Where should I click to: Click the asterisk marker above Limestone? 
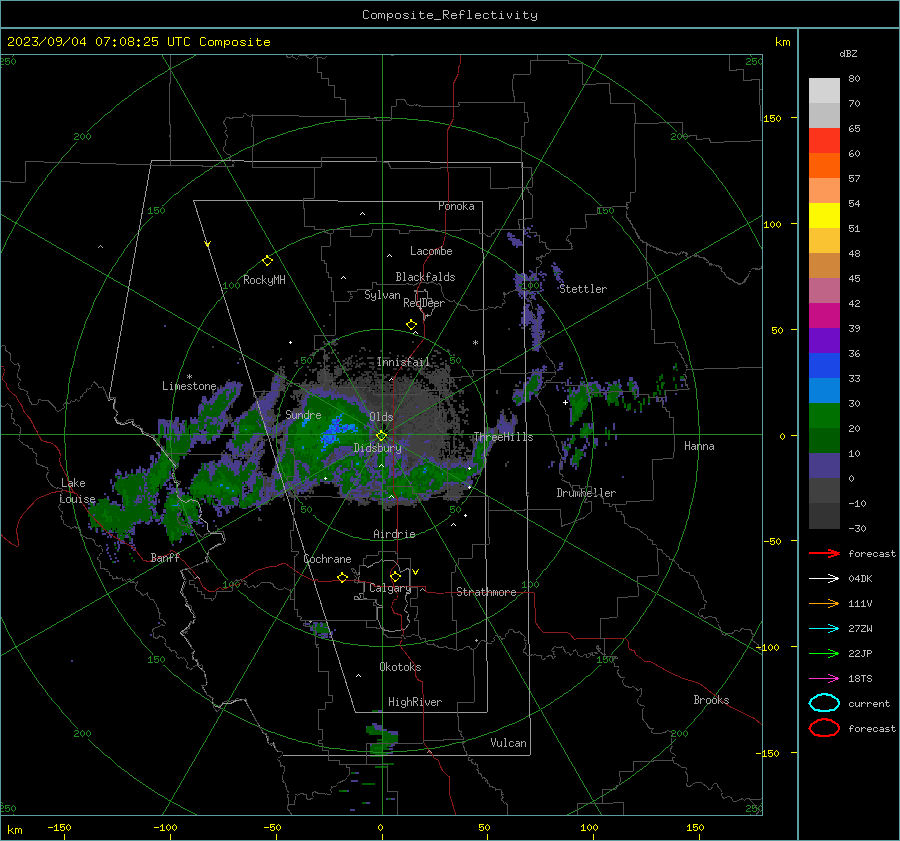(x=189, y=377)
